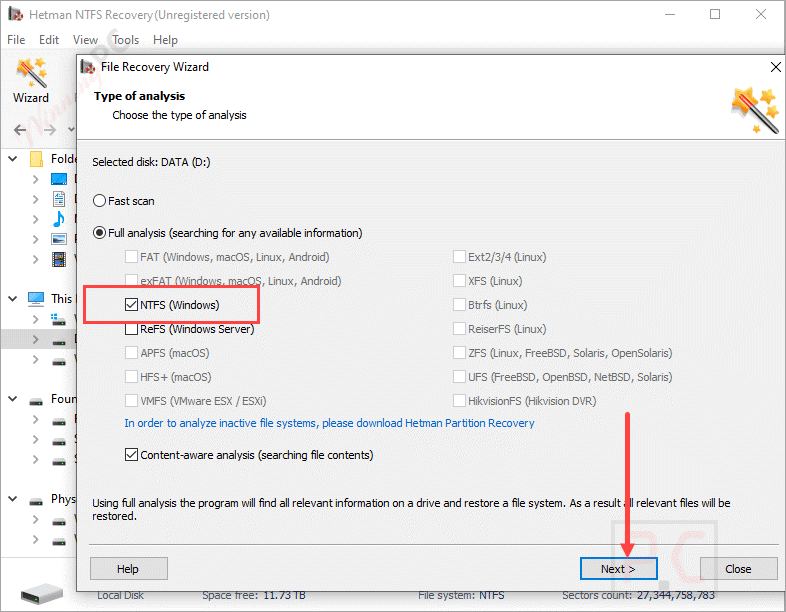
Task: Collapse the Physical disks tree node
Action: click(x=13, y=499)
